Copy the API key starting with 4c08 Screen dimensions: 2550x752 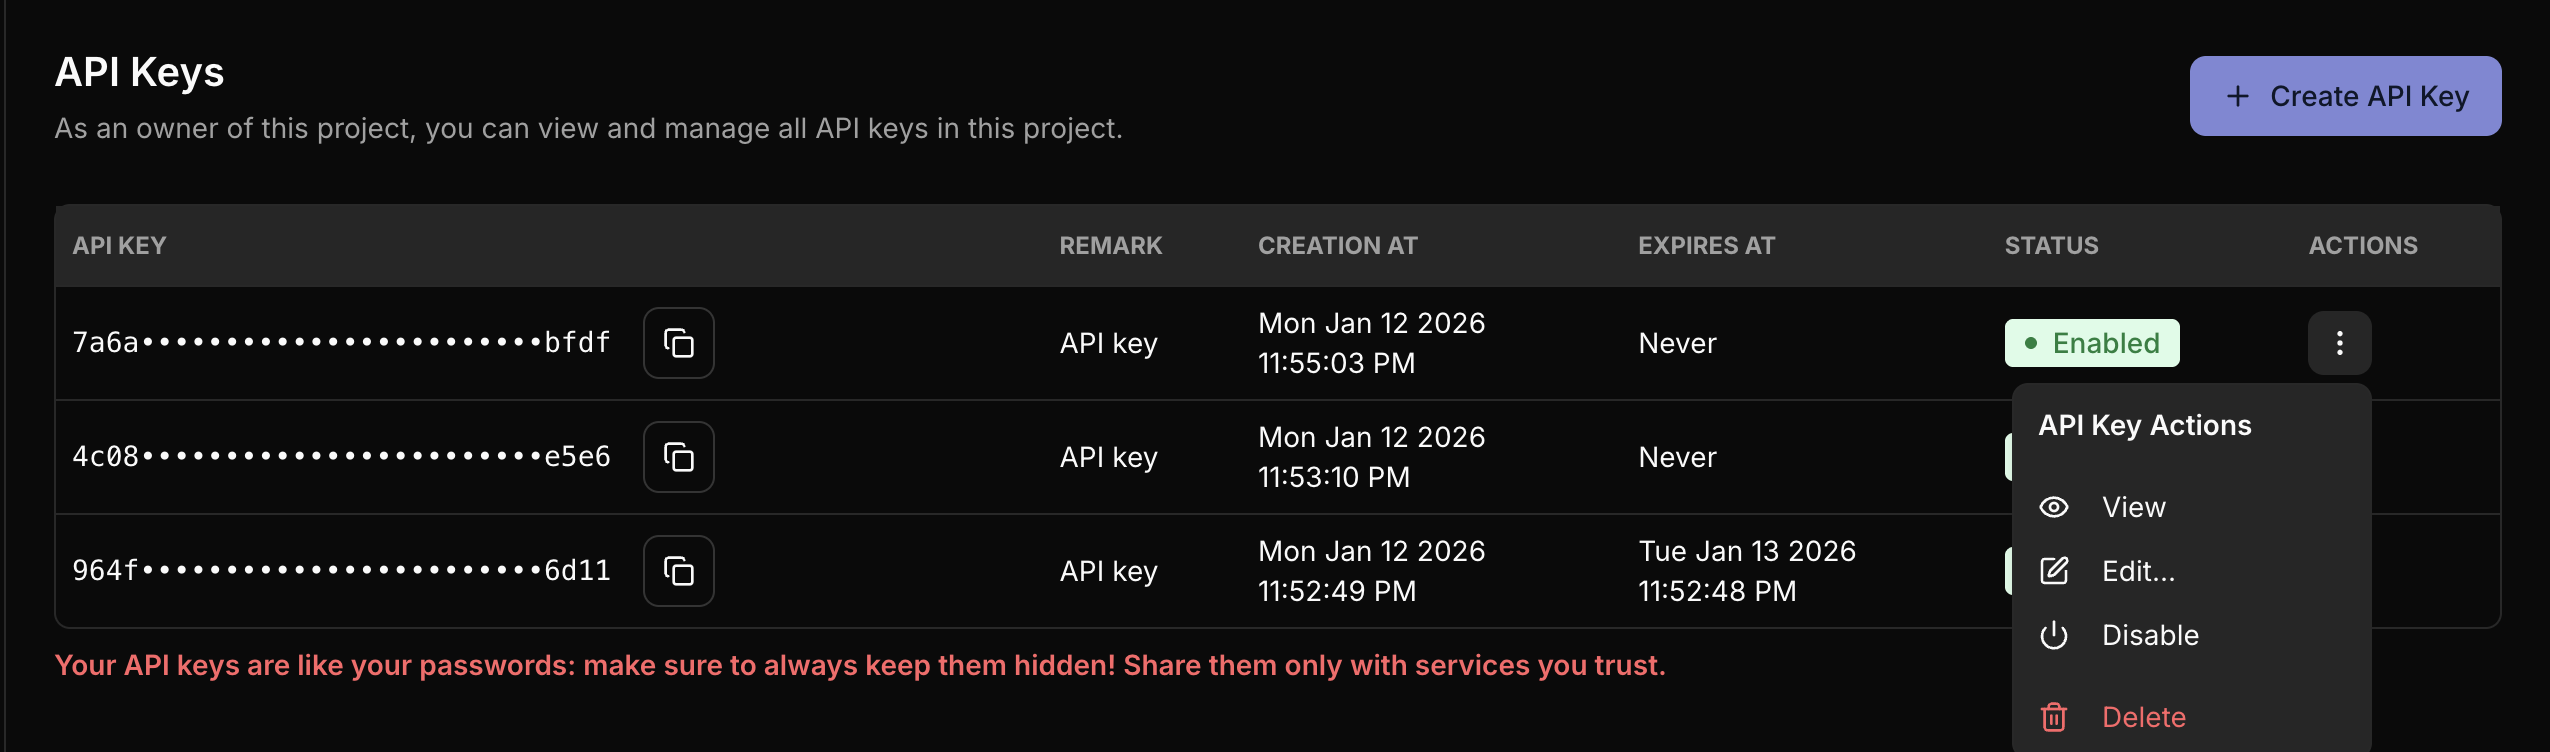point(678,457)
